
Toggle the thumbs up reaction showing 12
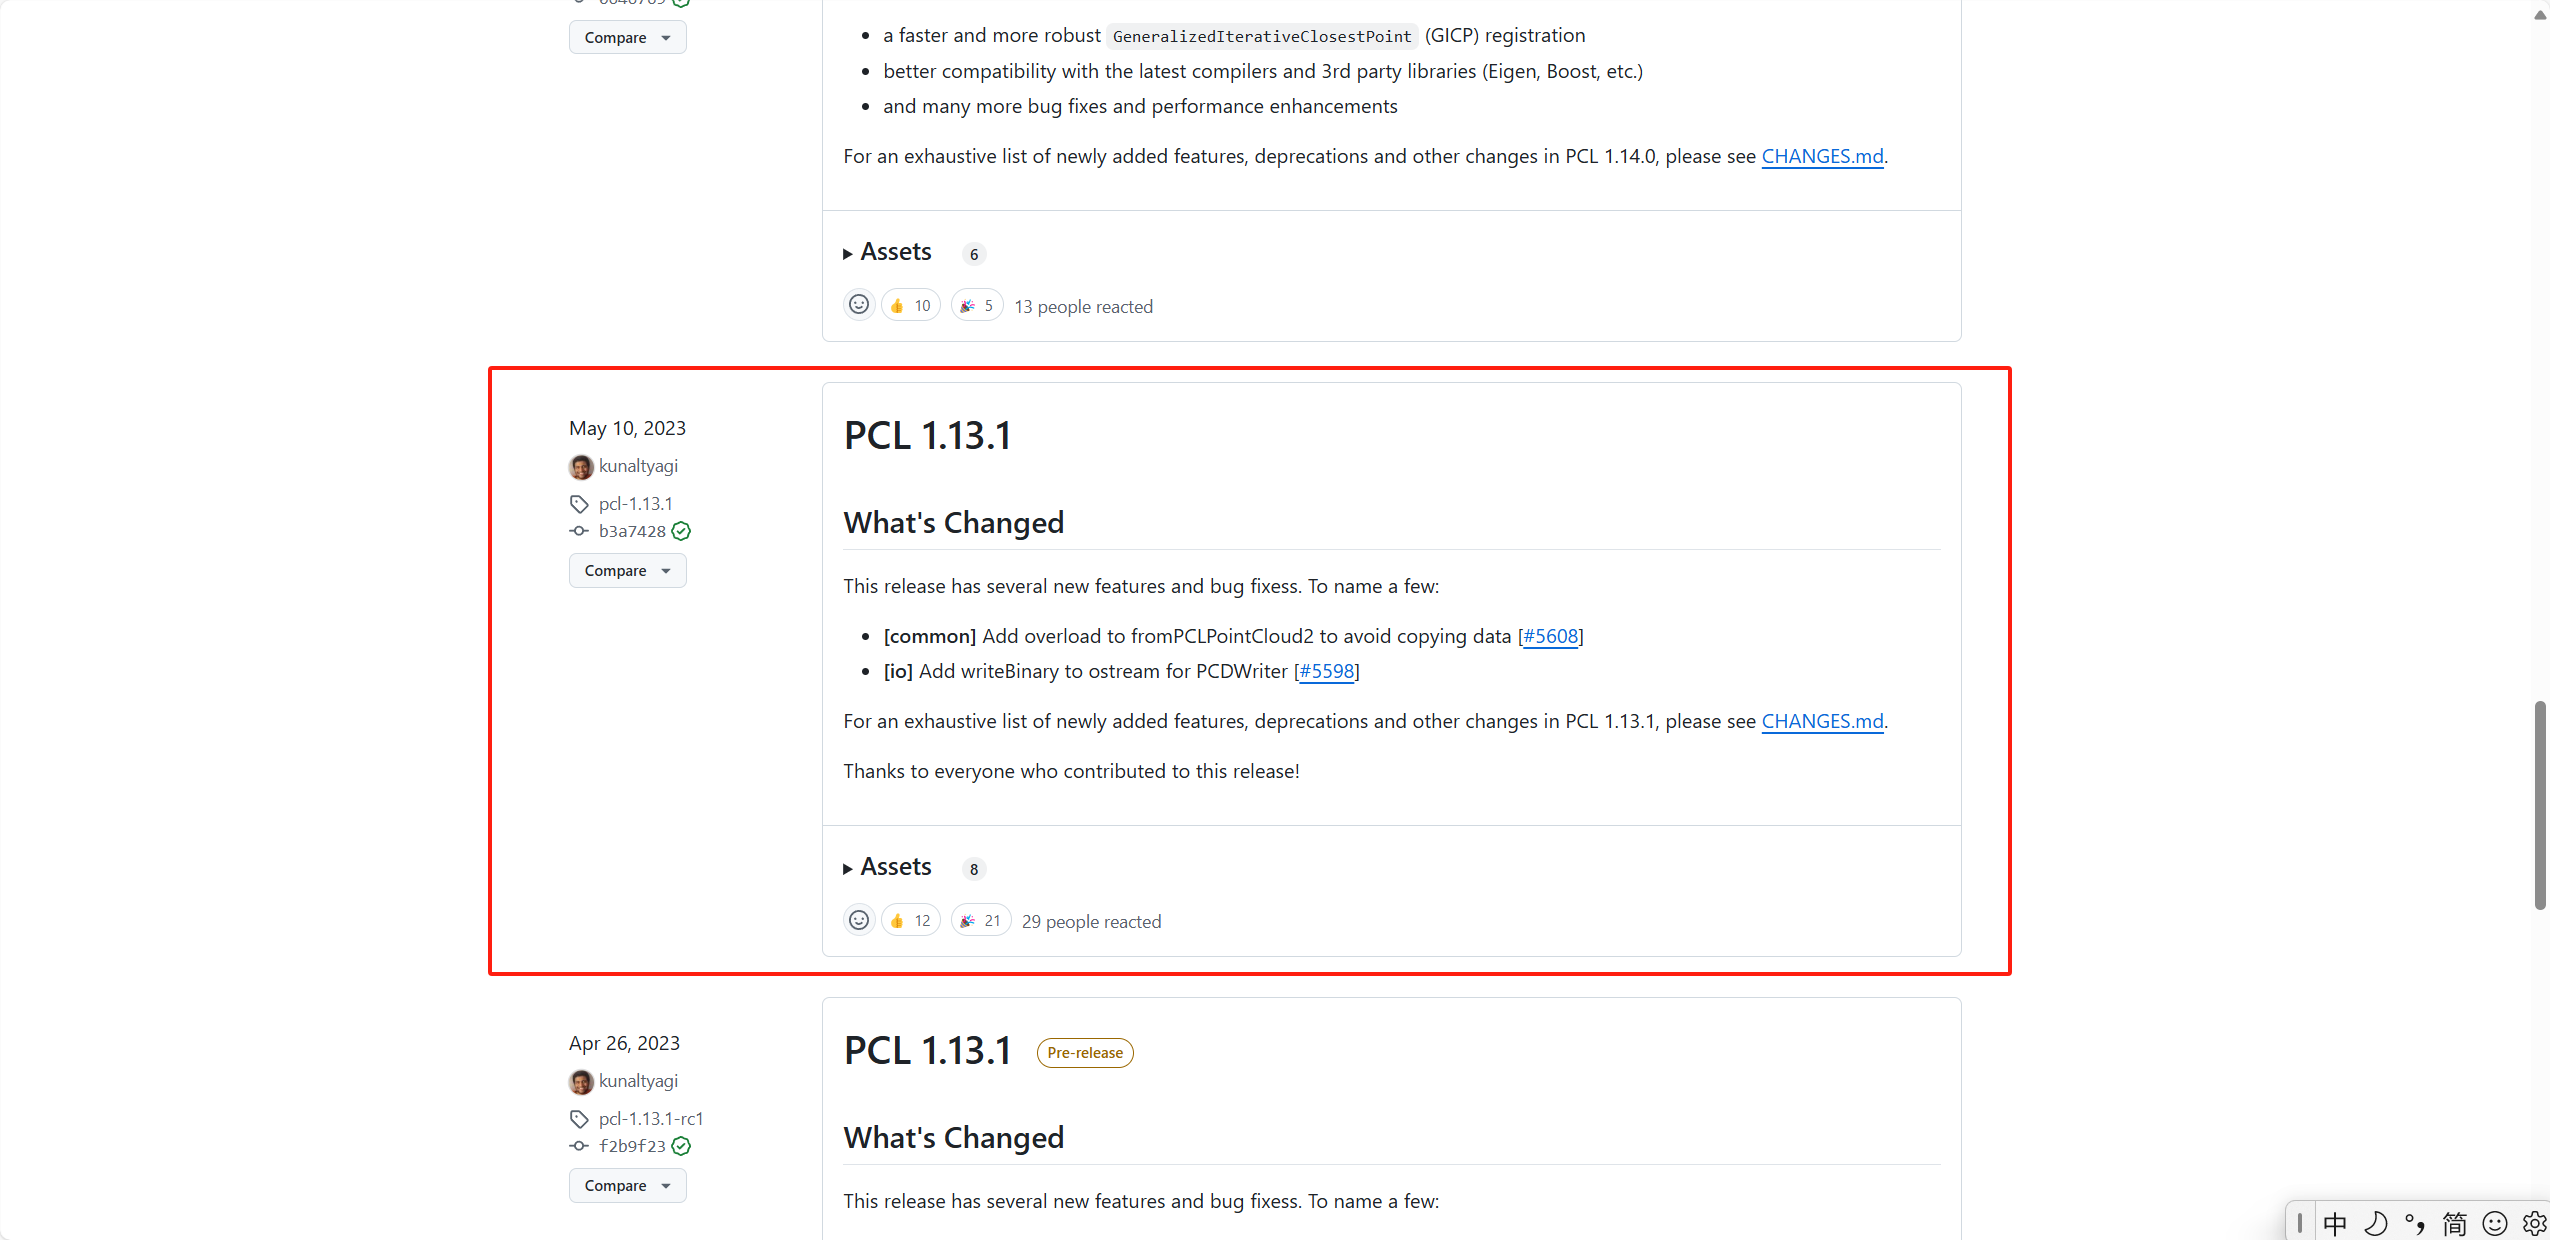tap(909, 919)
